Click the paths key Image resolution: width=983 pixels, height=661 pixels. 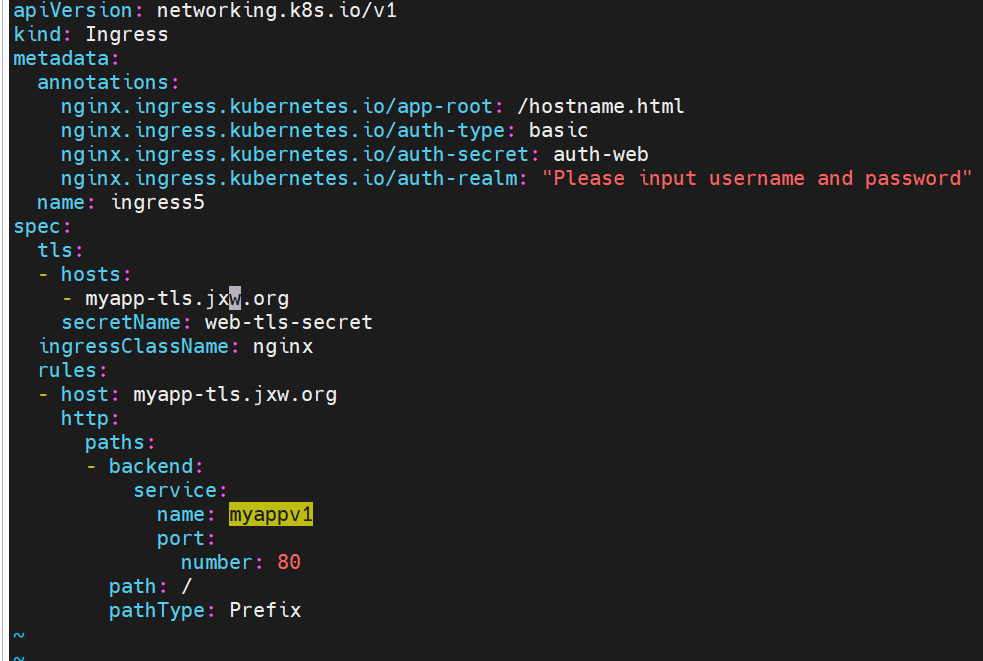click(115, 442)
